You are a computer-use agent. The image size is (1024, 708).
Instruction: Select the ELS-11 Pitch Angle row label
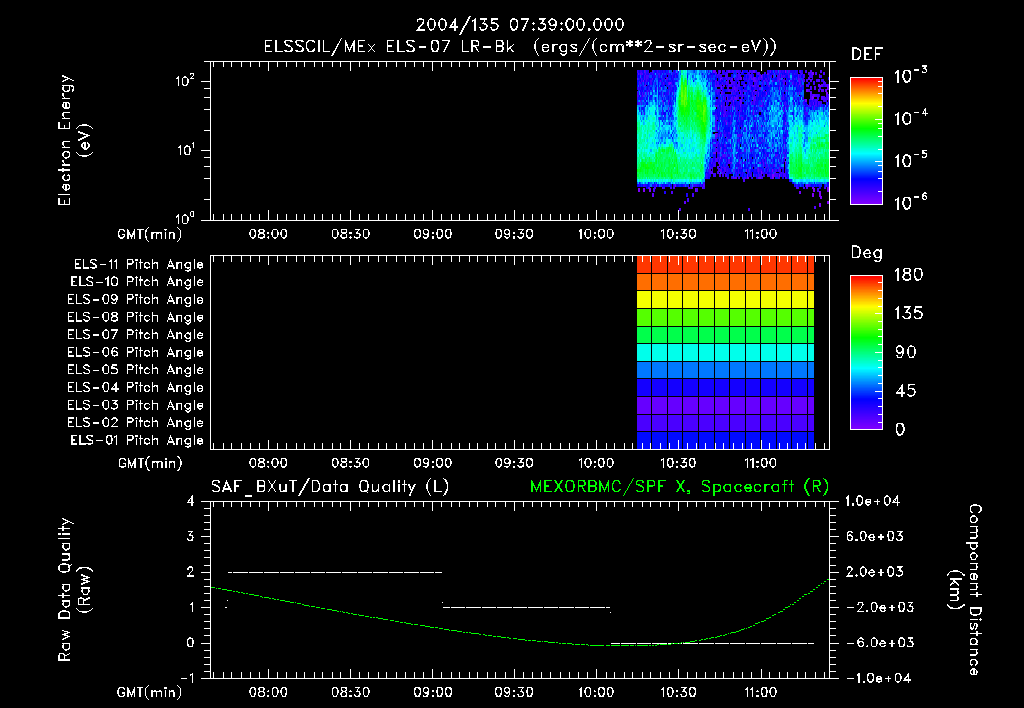point(138,265)
